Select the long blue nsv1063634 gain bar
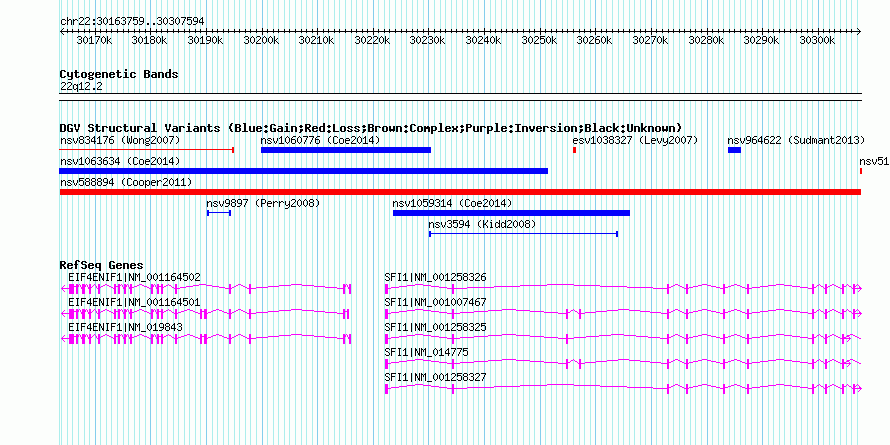This screenshot has height=445, width=890. pos(304,171)
